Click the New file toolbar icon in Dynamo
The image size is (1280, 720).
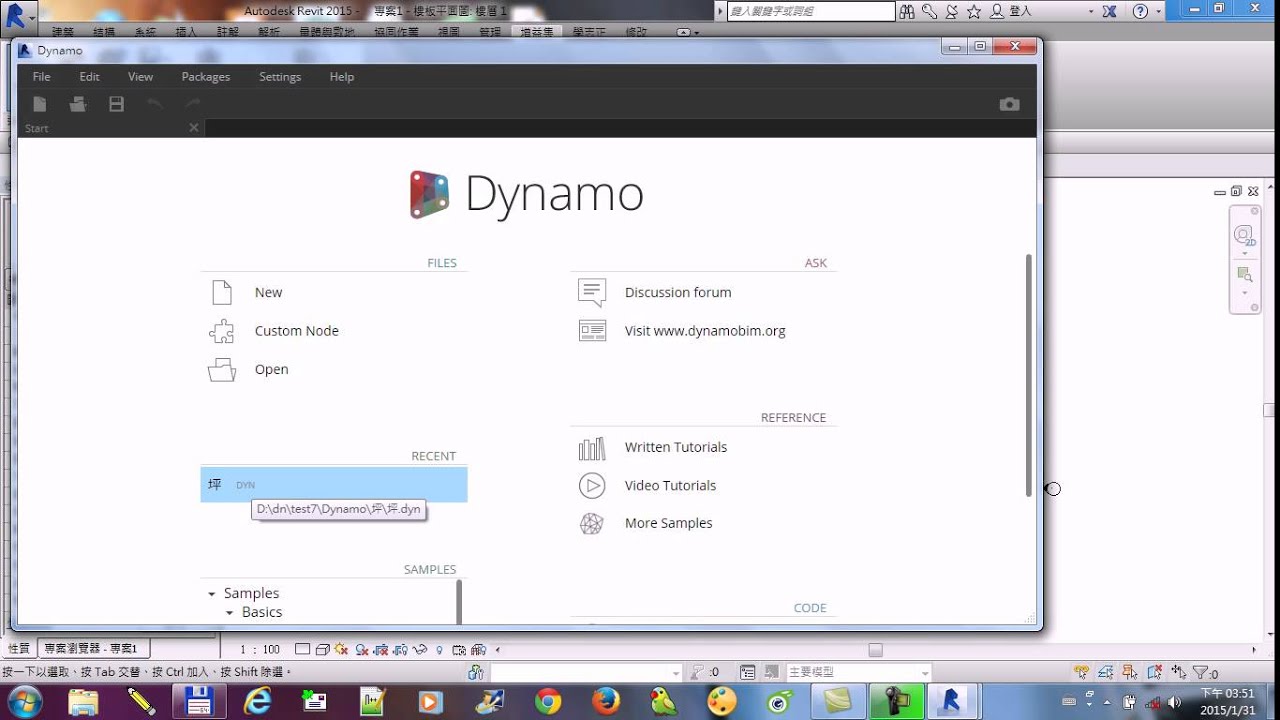(40, 104)
